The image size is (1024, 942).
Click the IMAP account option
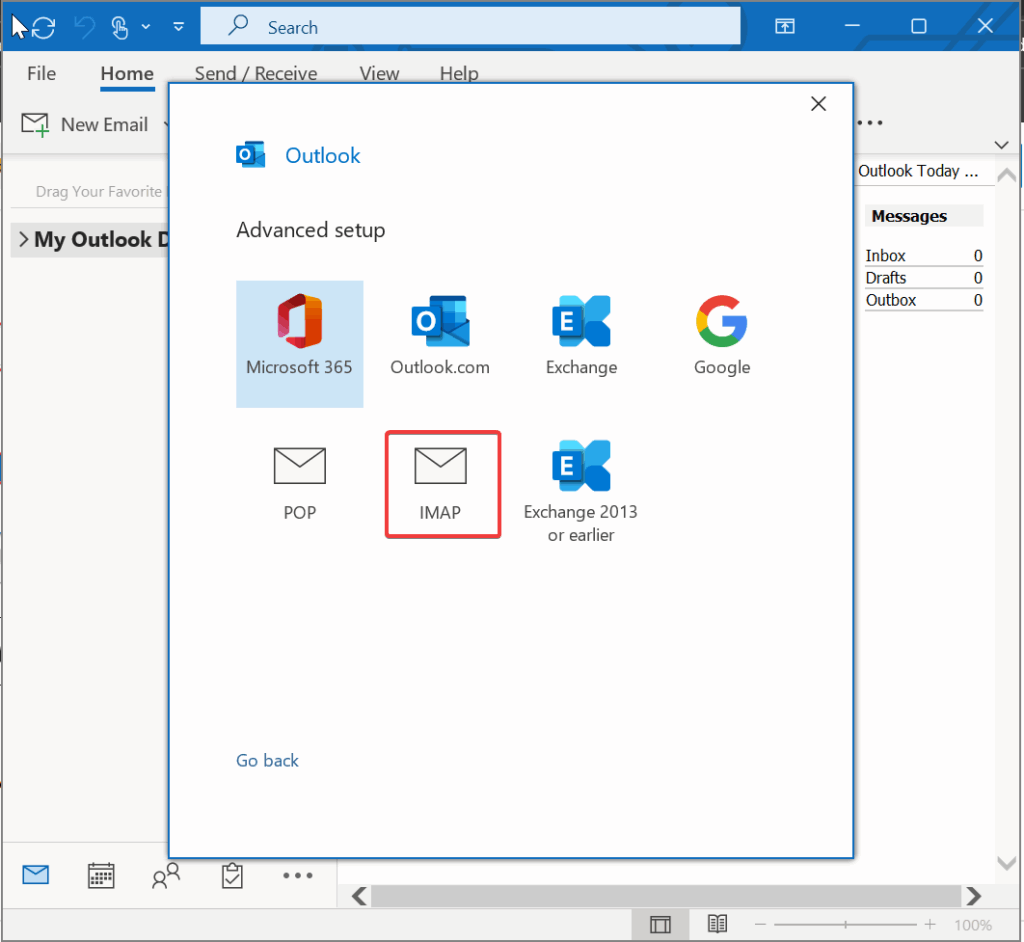(x=441, y=484)
